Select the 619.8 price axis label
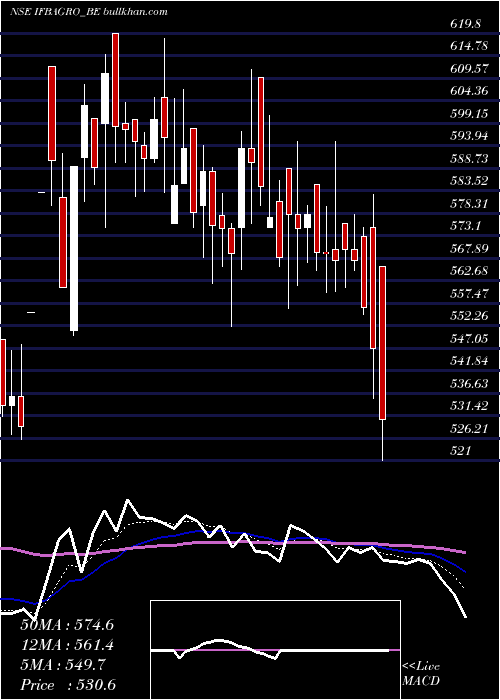The height and width of the screenshot is (700, 500). [465, 24]
